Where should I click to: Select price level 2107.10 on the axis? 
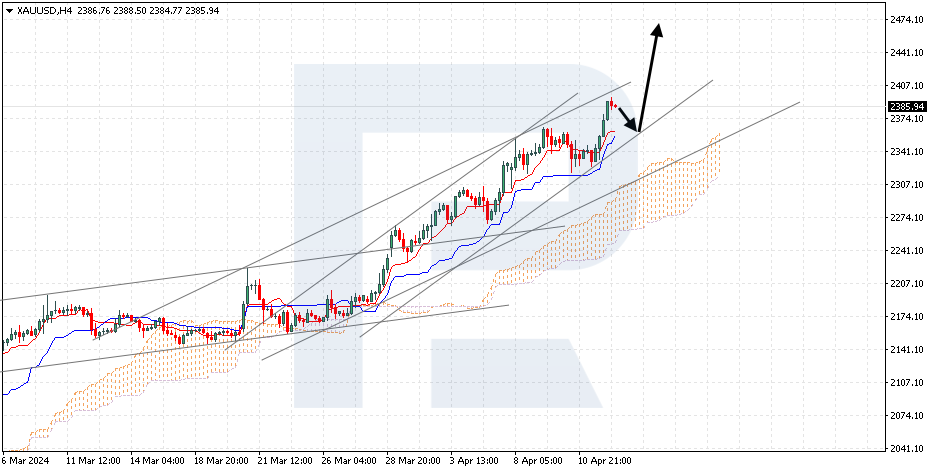click(907, 382)
